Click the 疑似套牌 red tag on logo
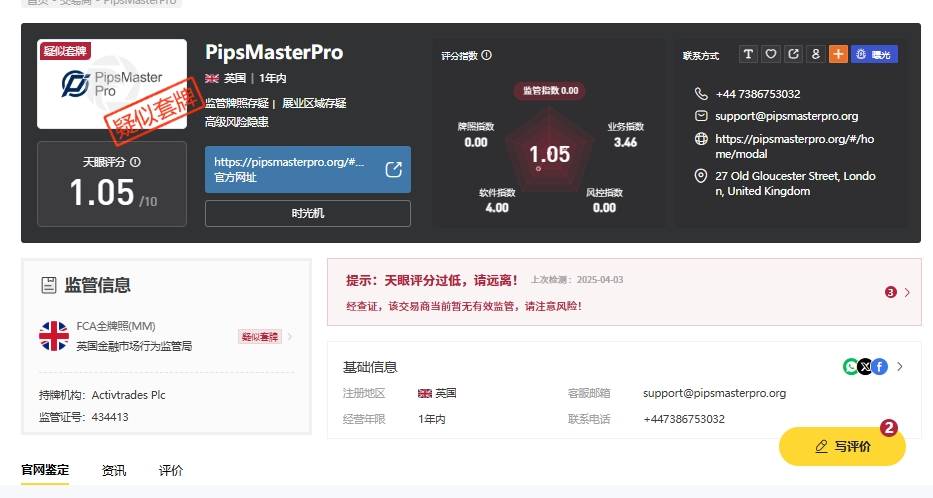 [x=65, y=51]
